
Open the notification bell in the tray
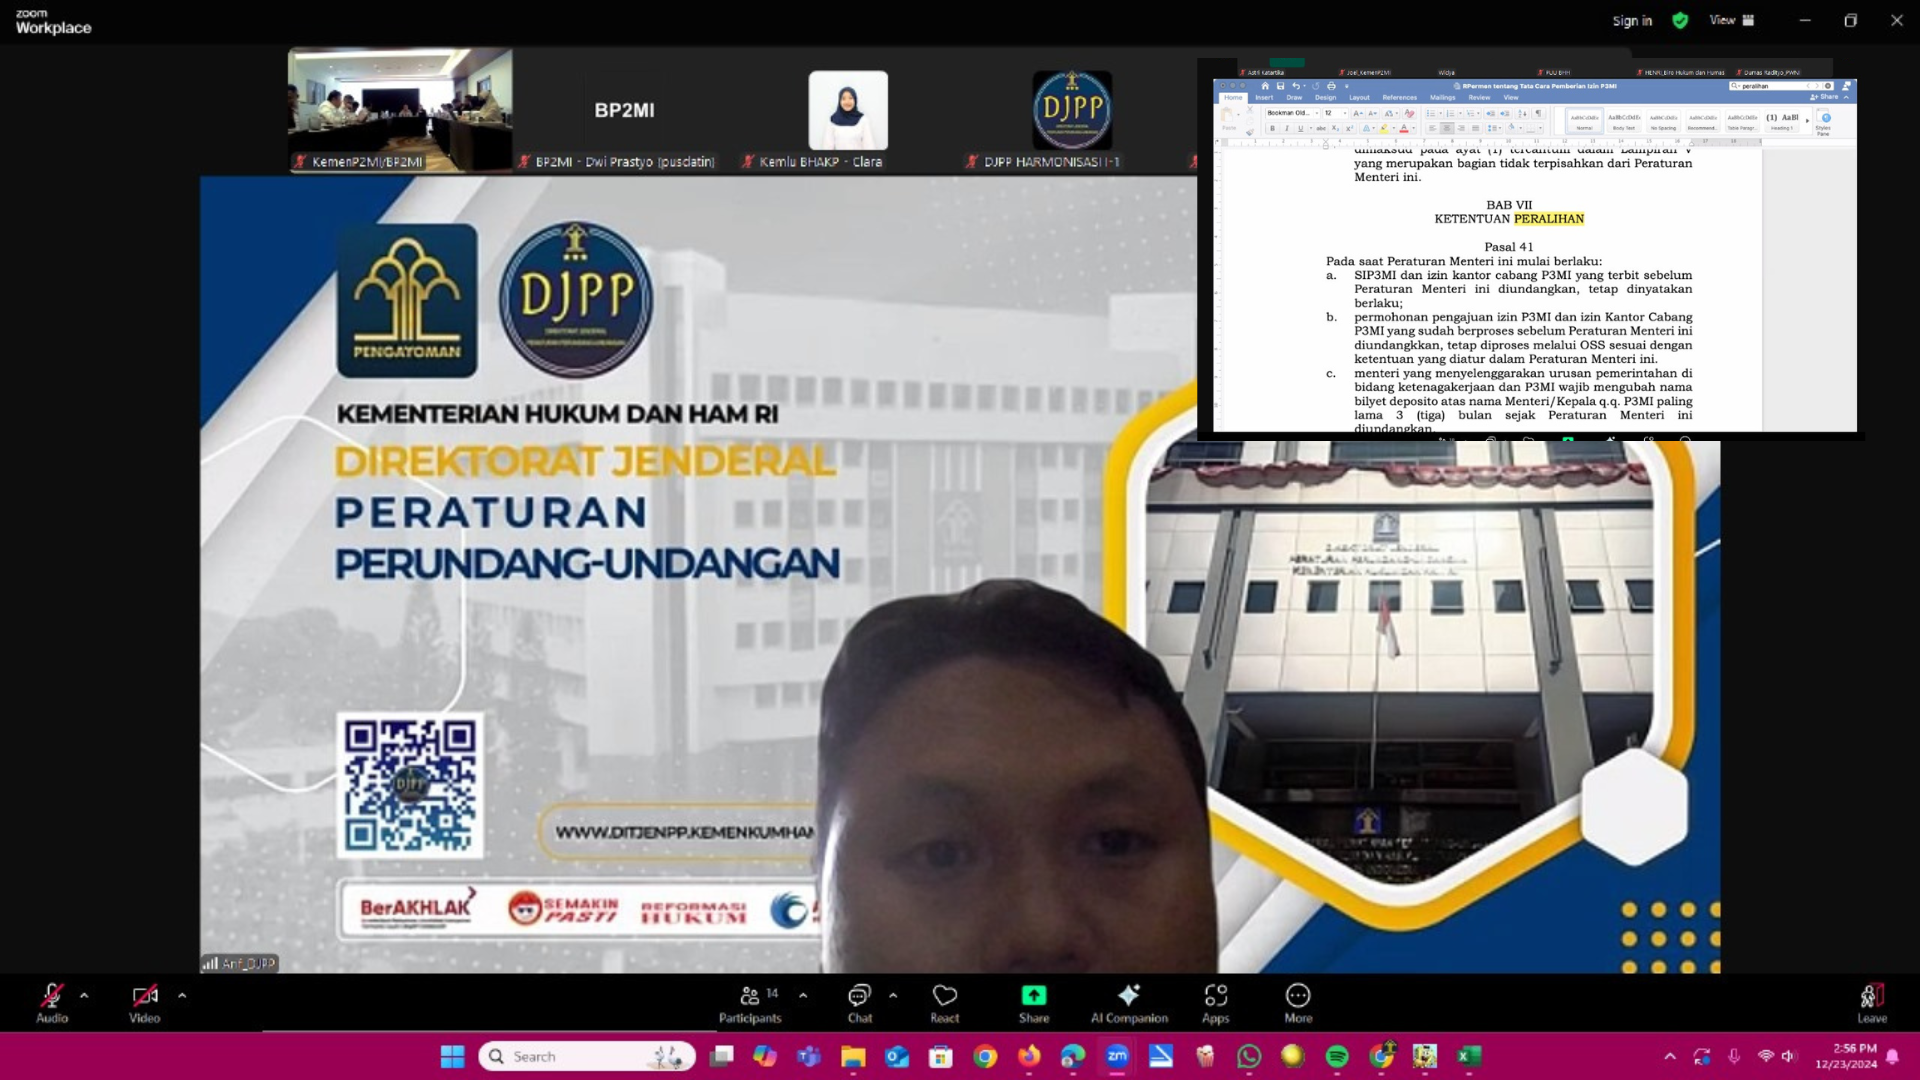[1892, 1056]
